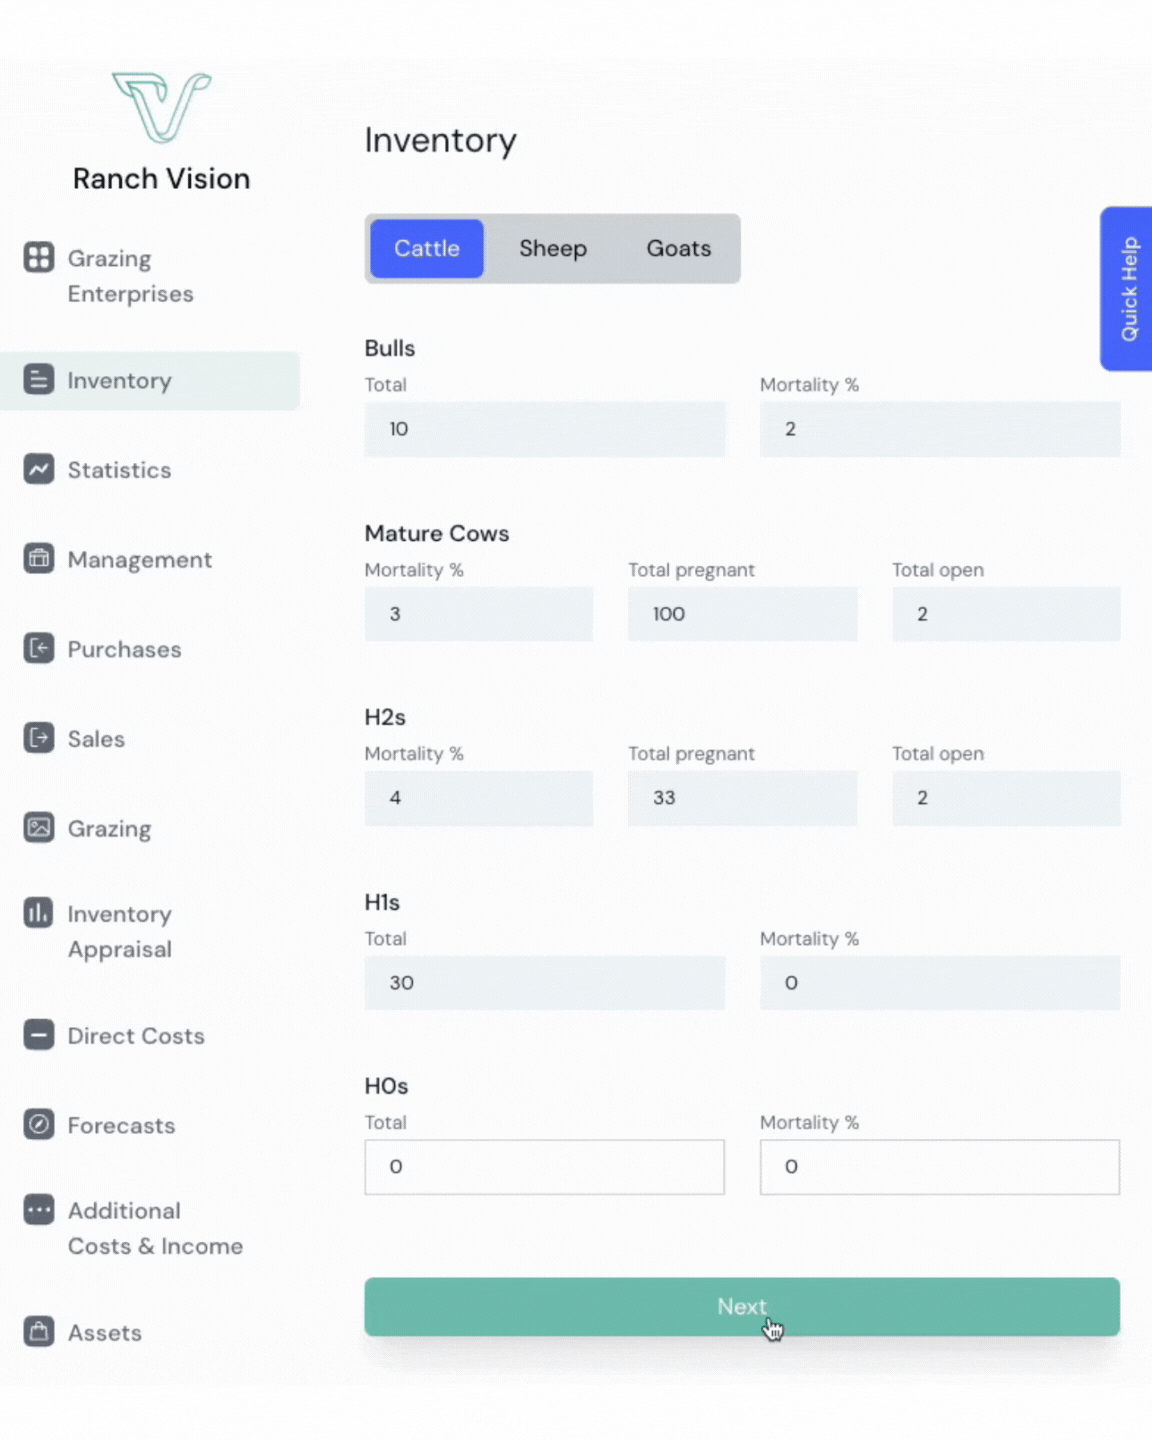Go to Additional Costs & Income page
This screenshot has height=1440, width=1152.
155,1228
